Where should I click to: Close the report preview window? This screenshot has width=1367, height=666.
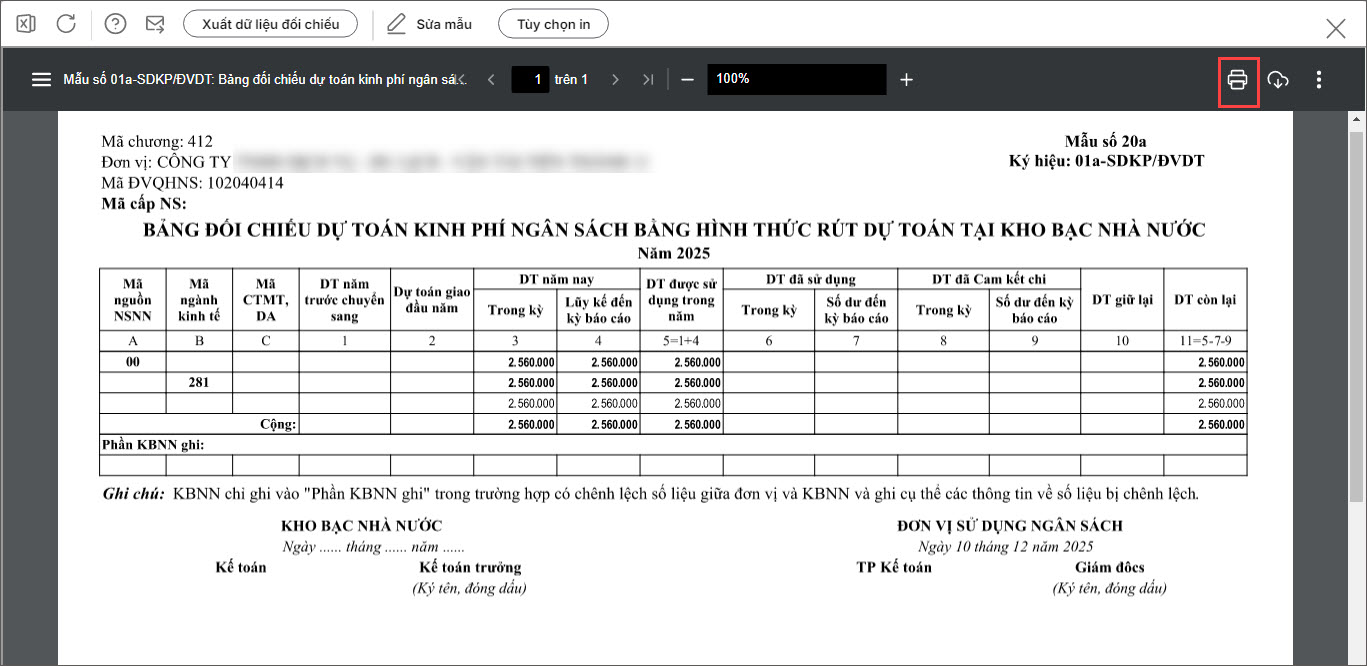(x=1335, y=28)
